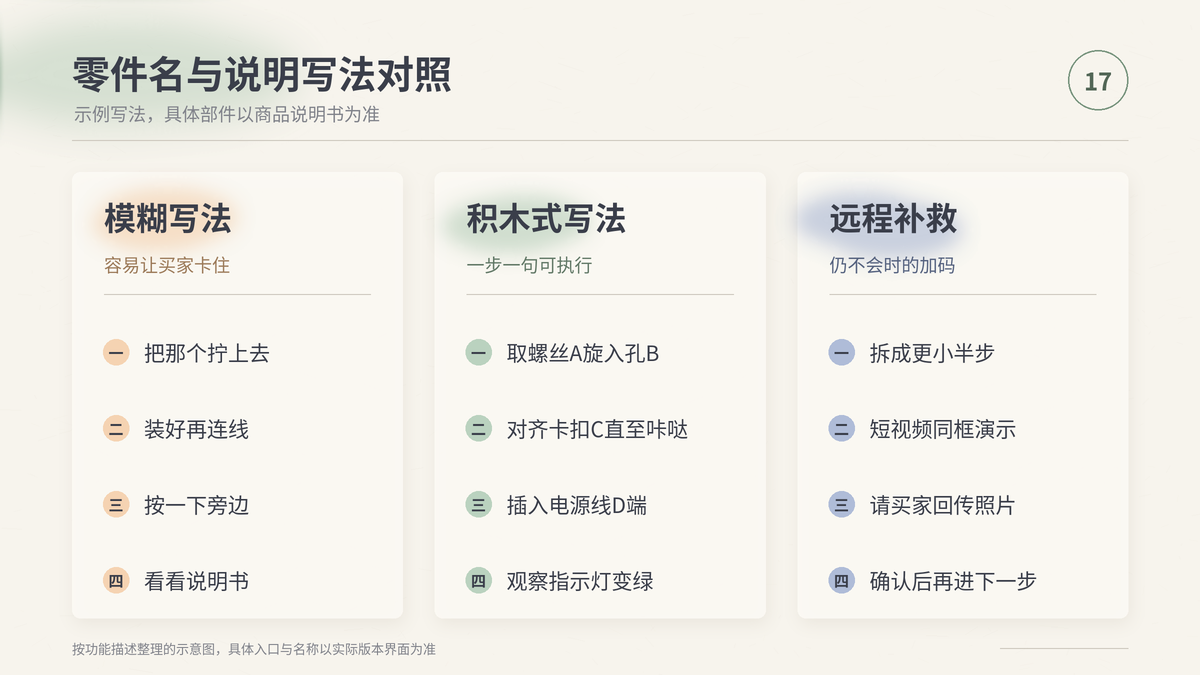The width and height of the screenshot is (1200, 675).
Task: Click the blue step-two bullet beside 短视频同框演示
Action: [x=842, y=429]
